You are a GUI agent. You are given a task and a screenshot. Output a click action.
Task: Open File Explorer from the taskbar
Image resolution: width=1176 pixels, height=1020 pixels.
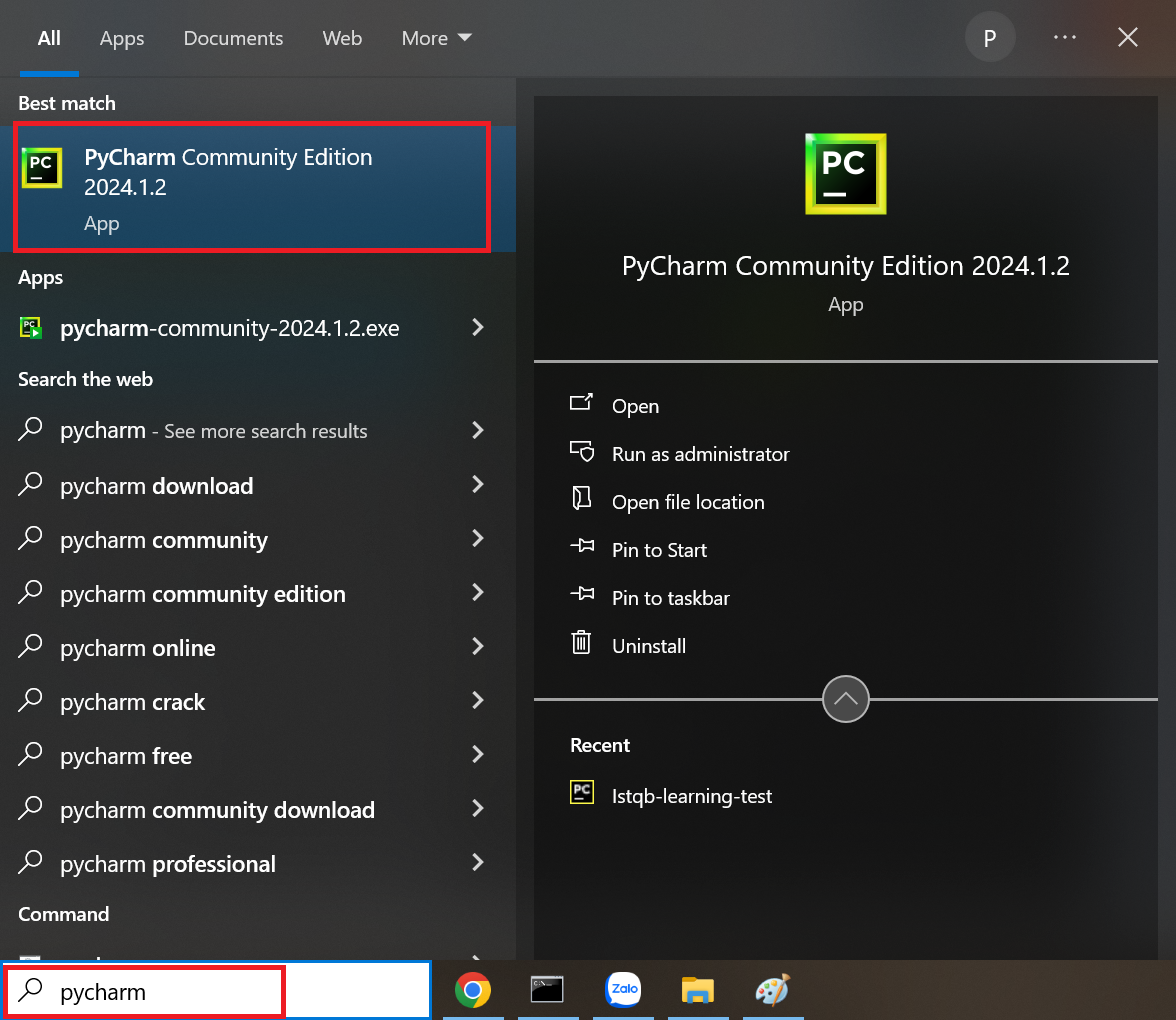[x=697, y=990]
